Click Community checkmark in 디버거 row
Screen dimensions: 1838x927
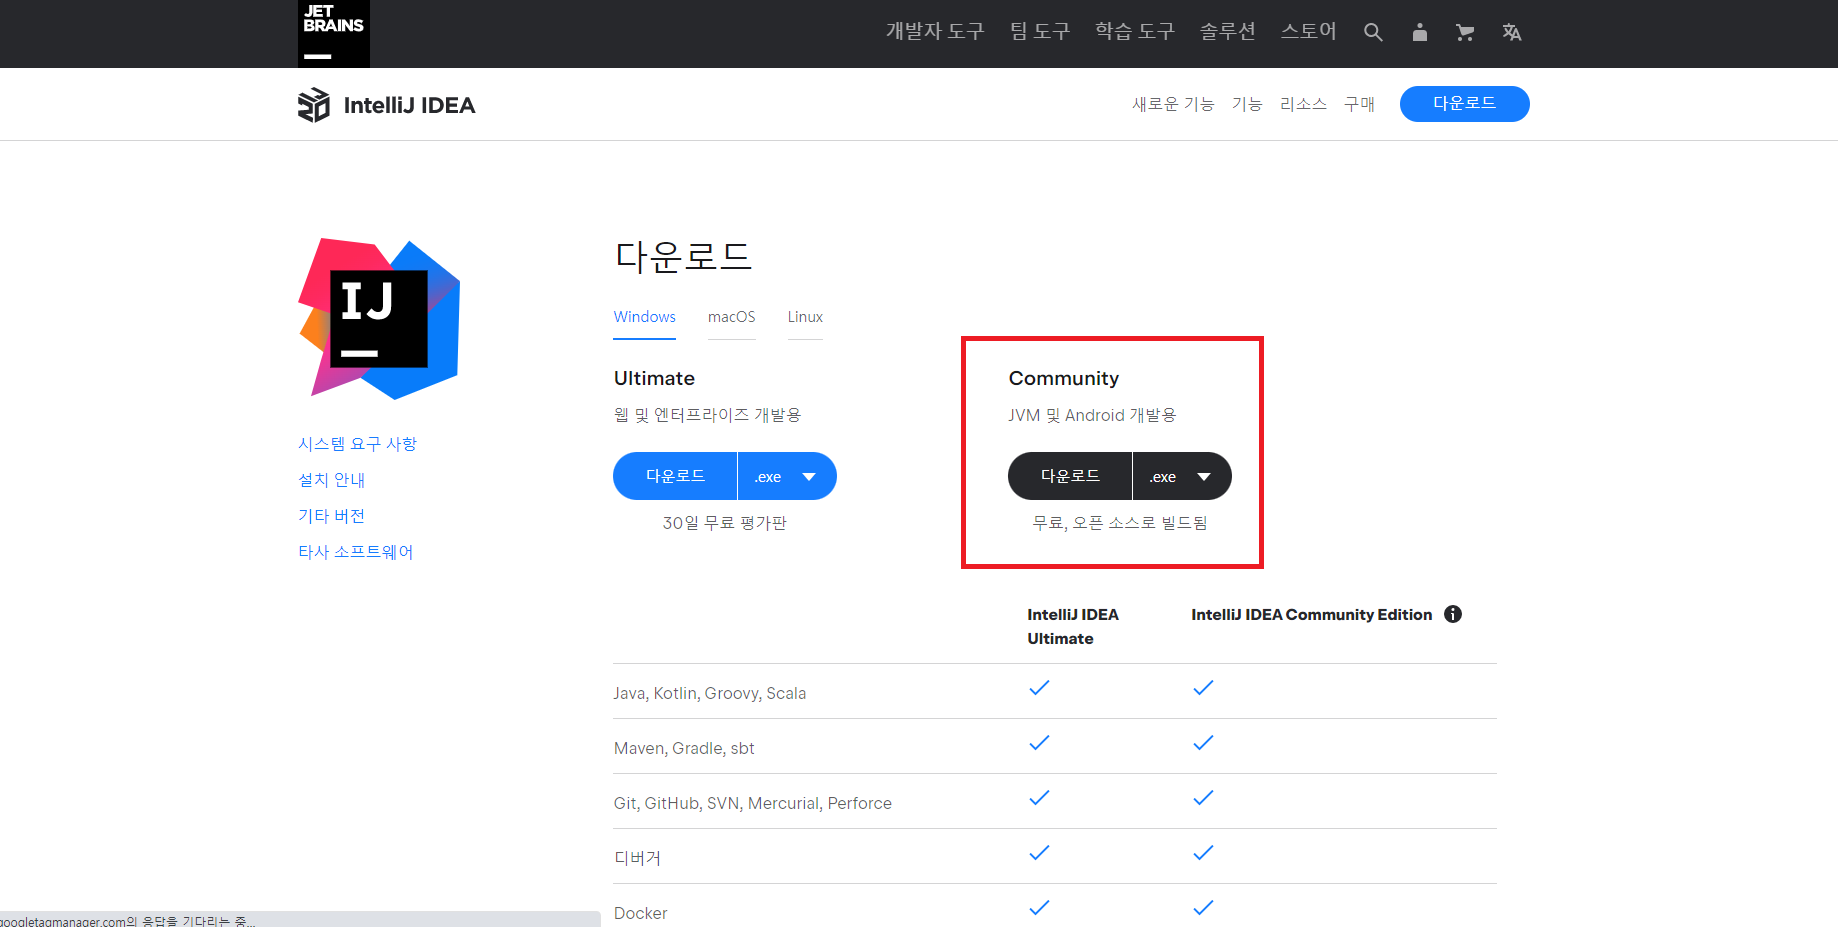coord(1203,853)
